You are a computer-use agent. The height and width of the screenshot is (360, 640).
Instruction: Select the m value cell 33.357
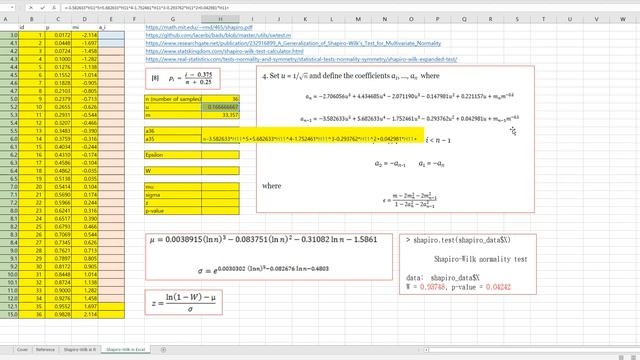point(220,115)
